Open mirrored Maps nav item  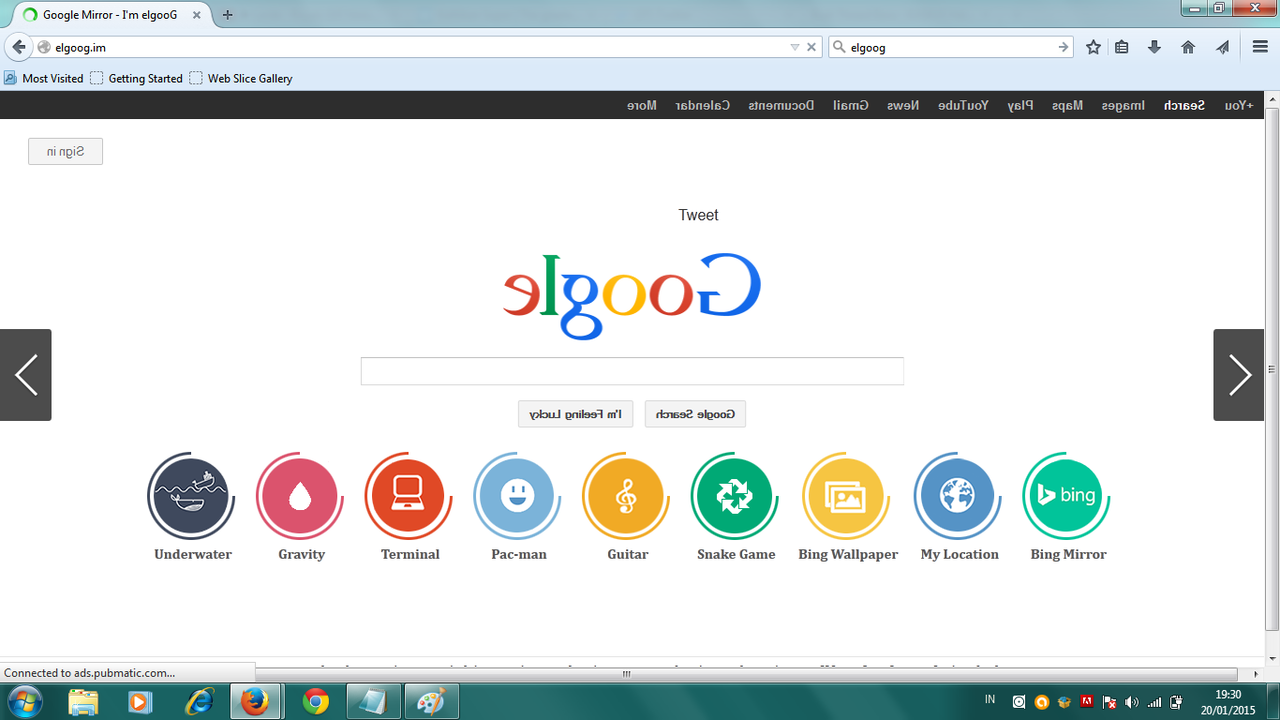tap(1067, 105)
